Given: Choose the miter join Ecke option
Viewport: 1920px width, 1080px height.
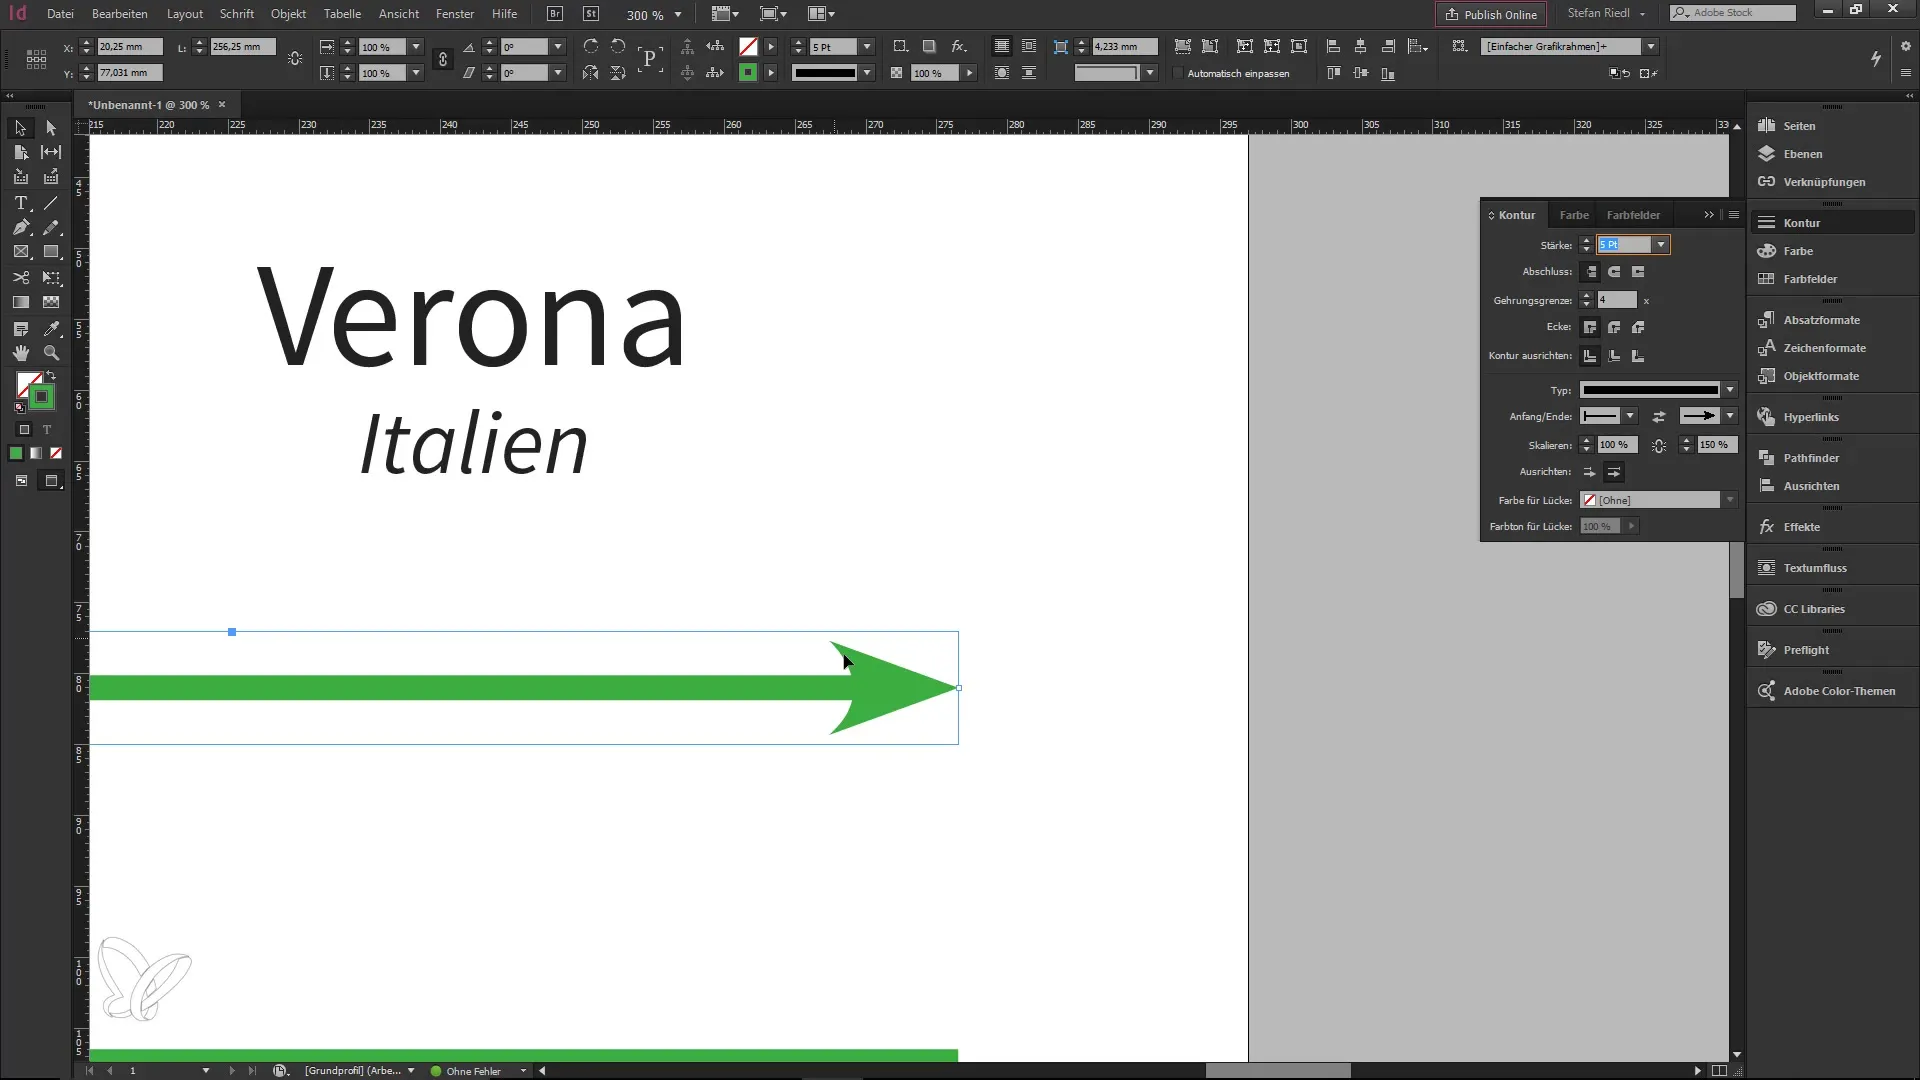Looking at the screenshot, I should (x=1590, y=327).
